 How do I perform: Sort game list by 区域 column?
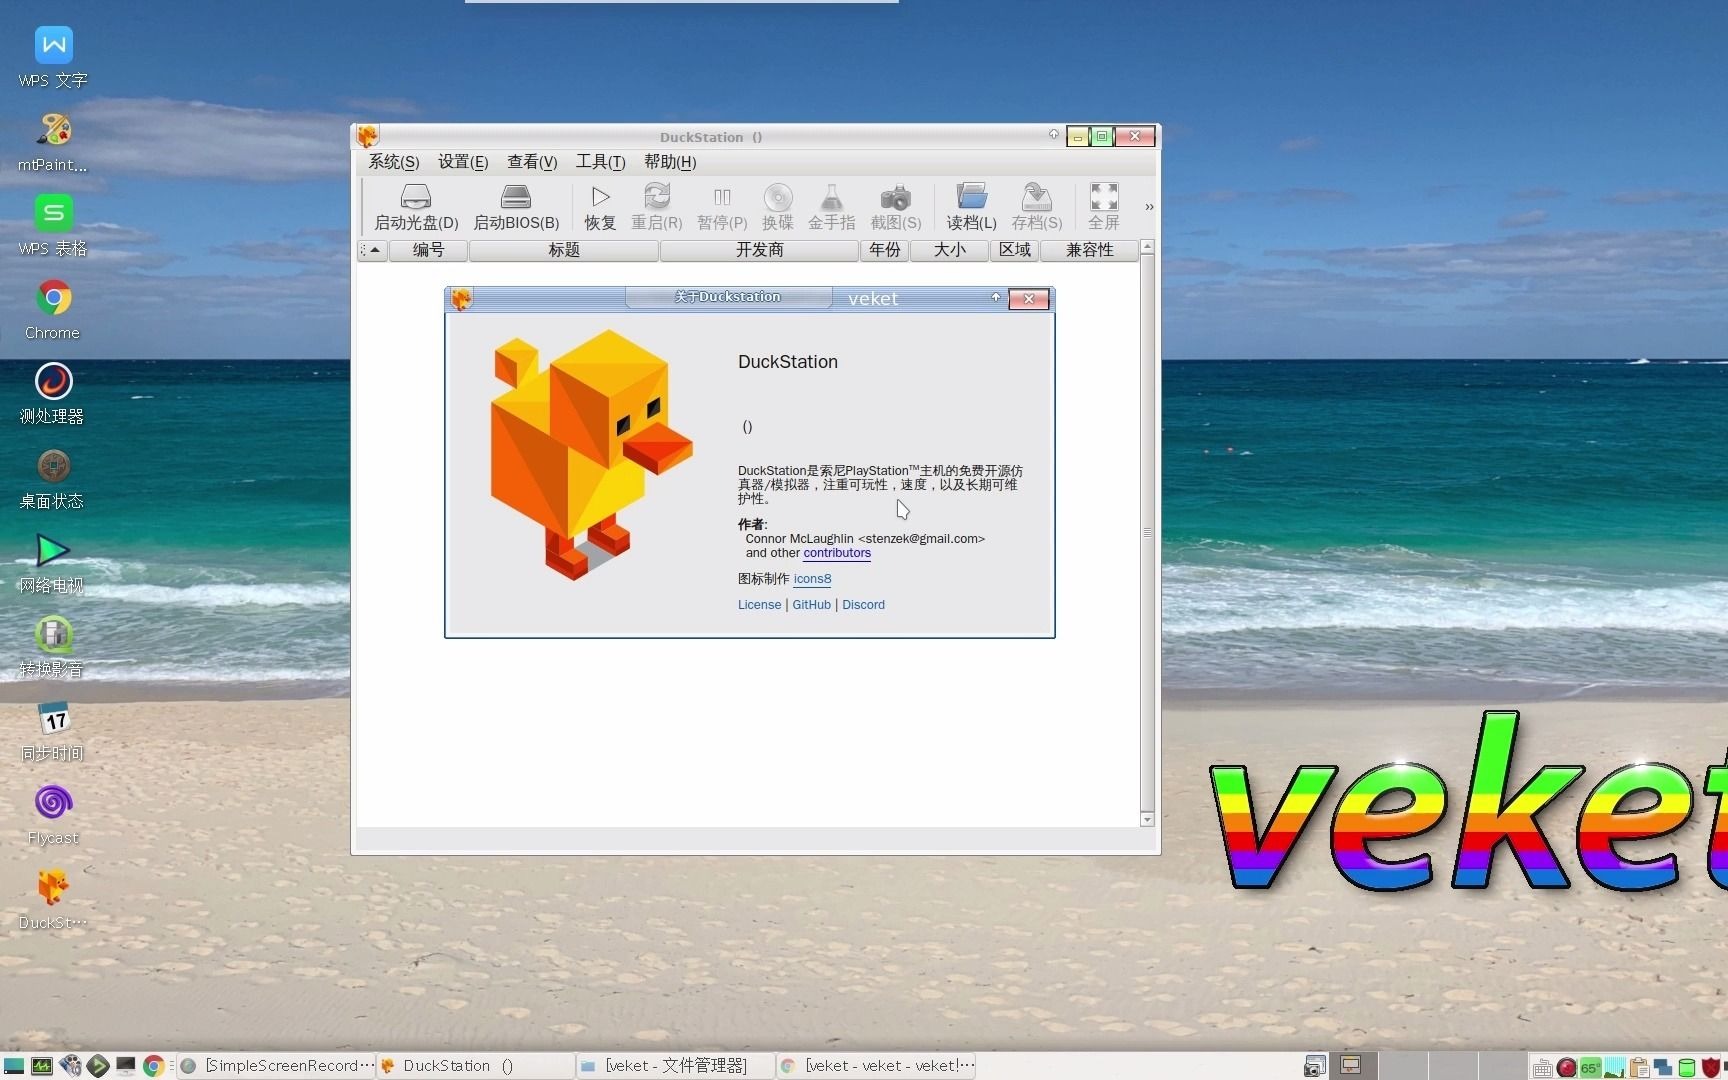1014,250
